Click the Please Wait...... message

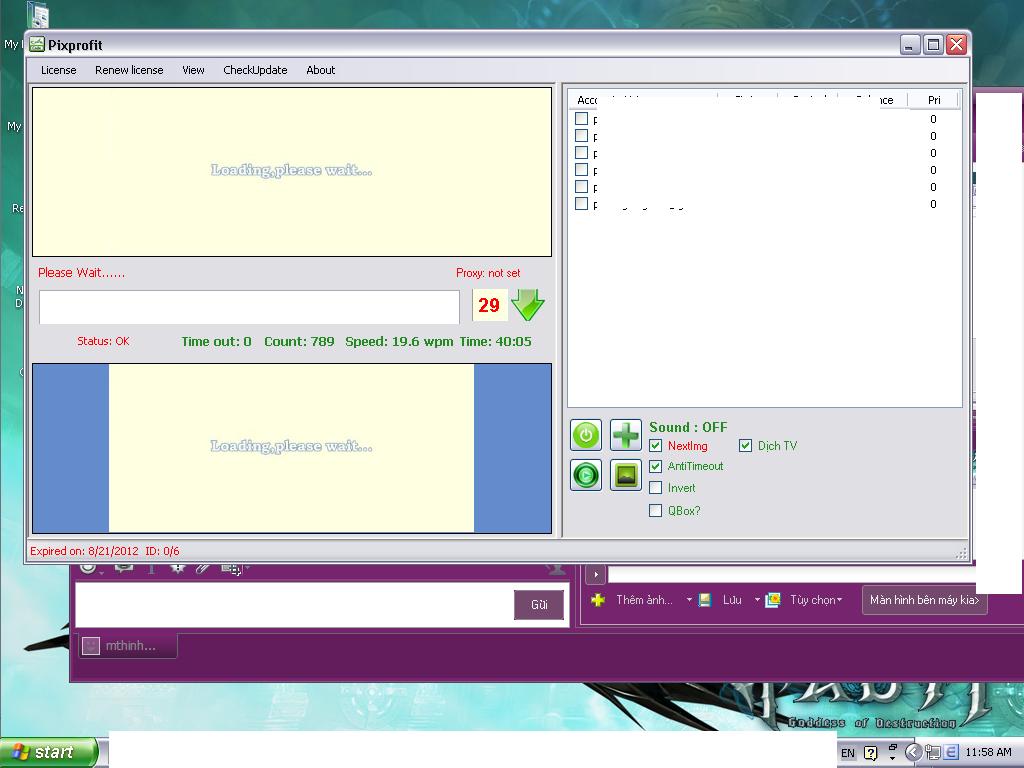click(82, 273)
